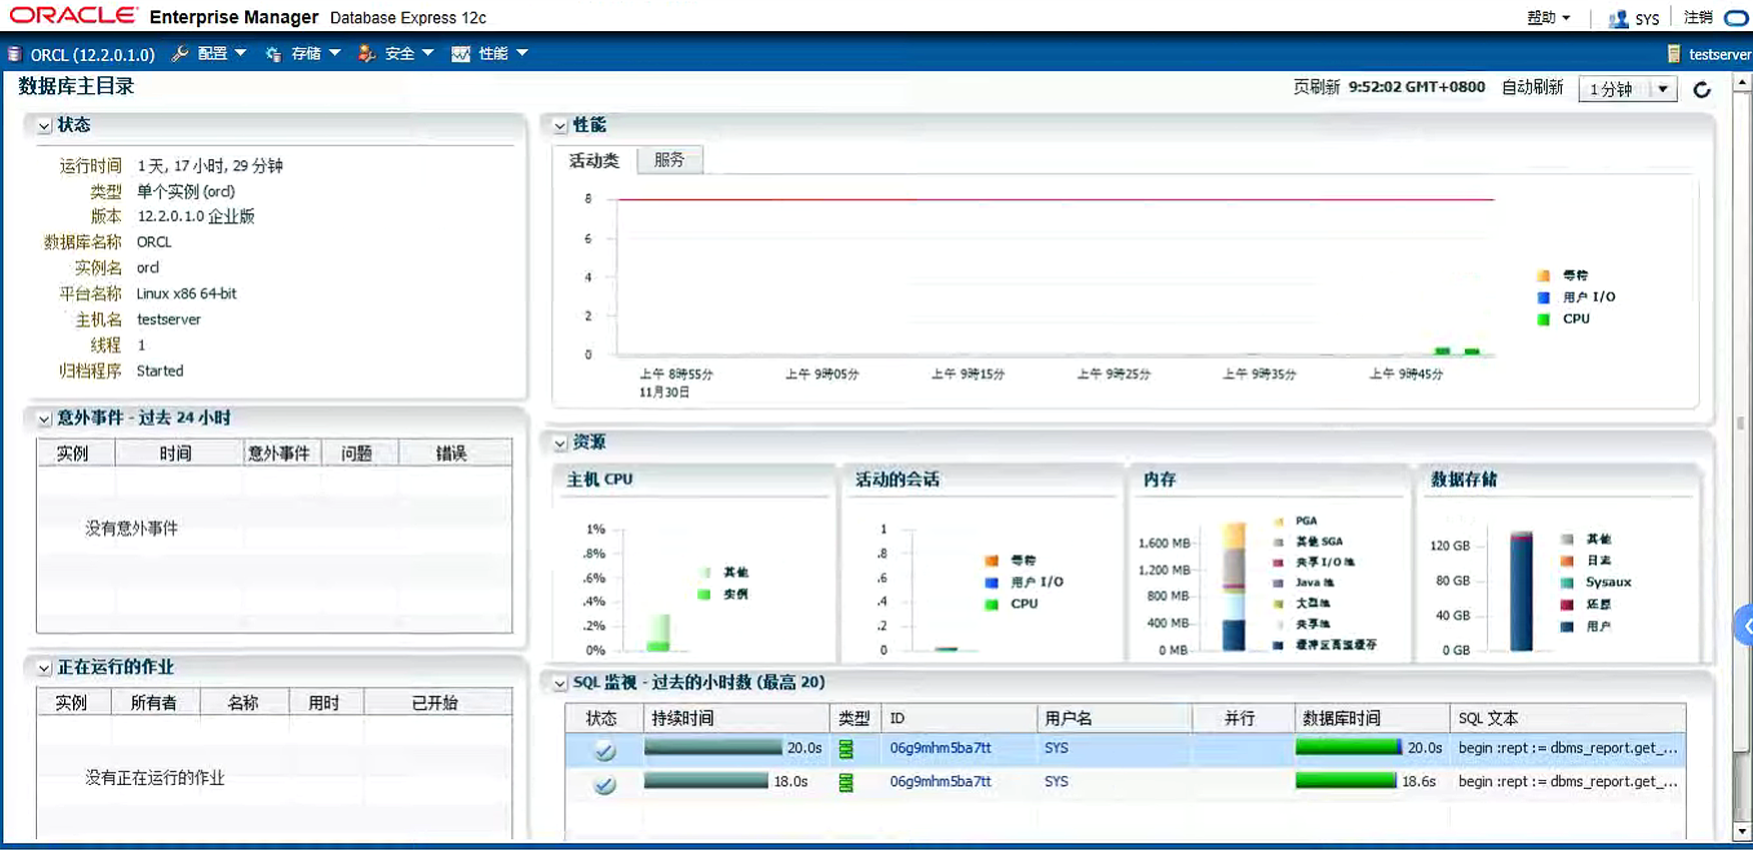Click the scroll down arrow of page scrollbar

coord(1742,831)
